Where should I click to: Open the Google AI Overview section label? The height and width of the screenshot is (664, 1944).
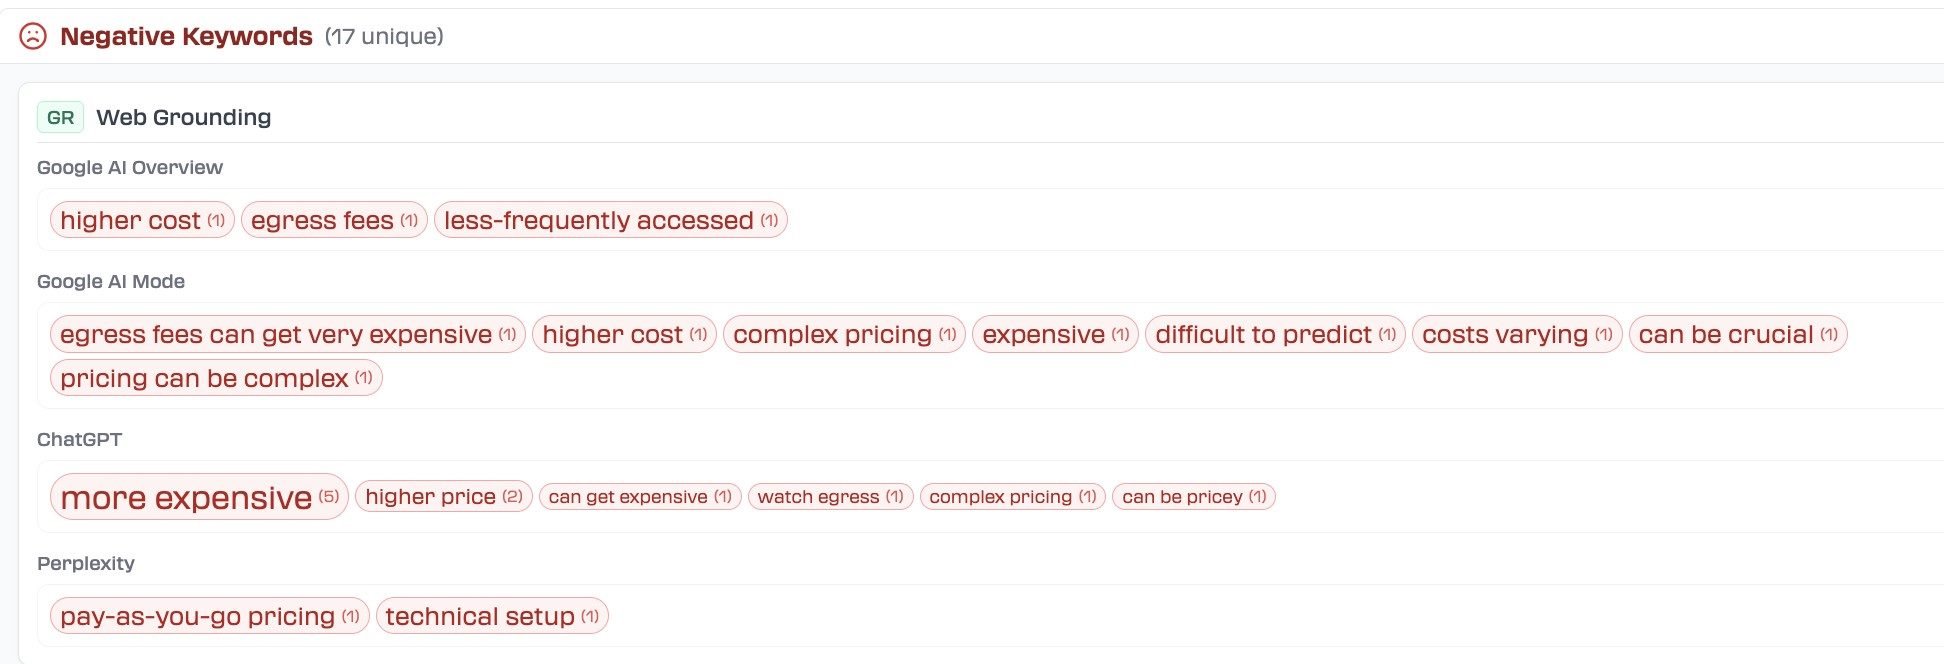[130, 167]
